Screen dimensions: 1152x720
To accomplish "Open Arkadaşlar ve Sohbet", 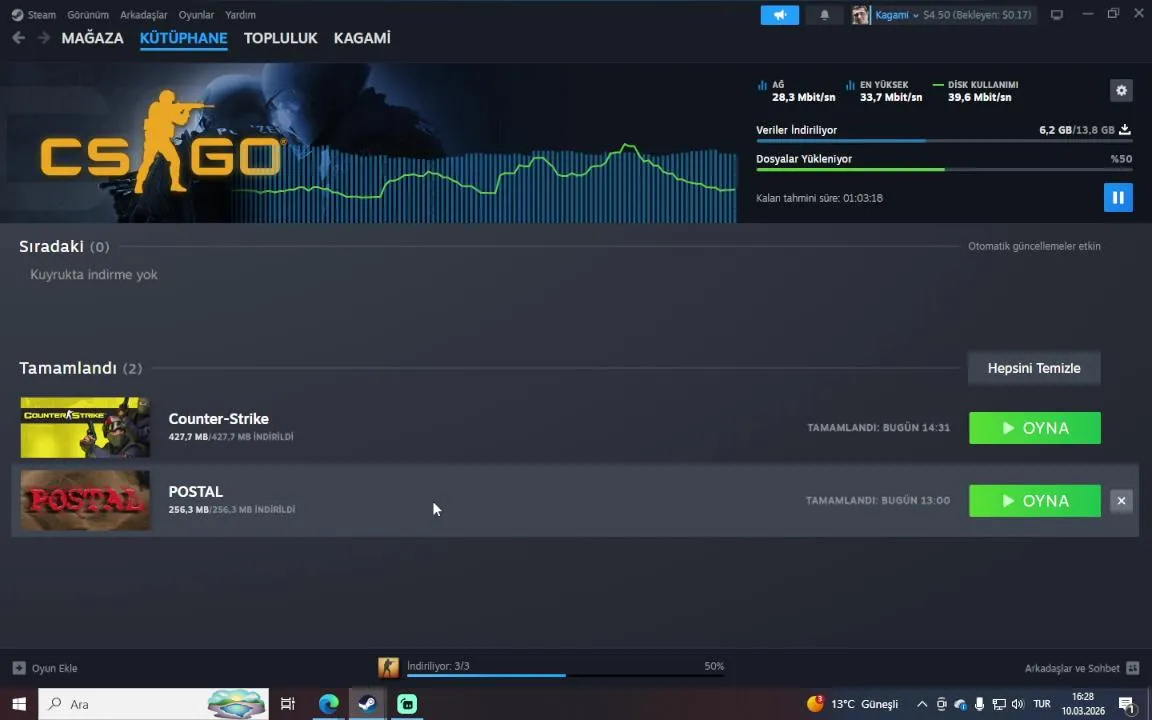I will (x=1072, y=668).
